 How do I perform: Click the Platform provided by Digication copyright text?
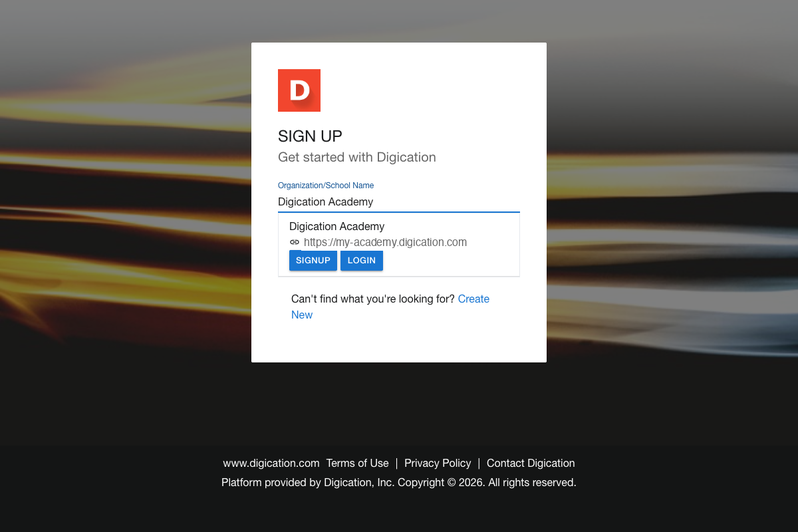tap(398, 483)
